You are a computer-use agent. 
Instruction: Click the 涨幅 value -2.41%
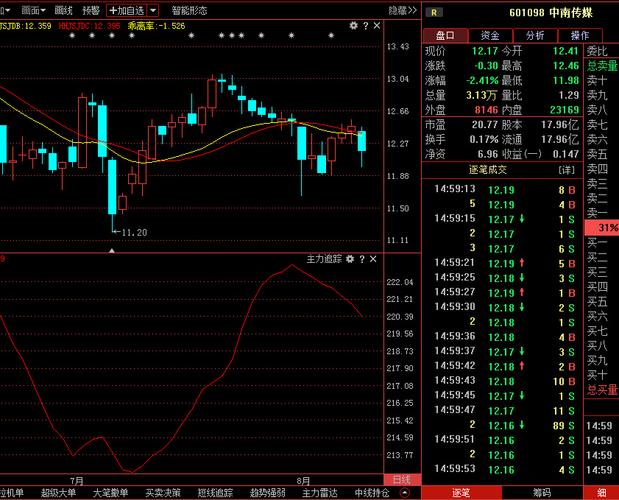(482, 81)
